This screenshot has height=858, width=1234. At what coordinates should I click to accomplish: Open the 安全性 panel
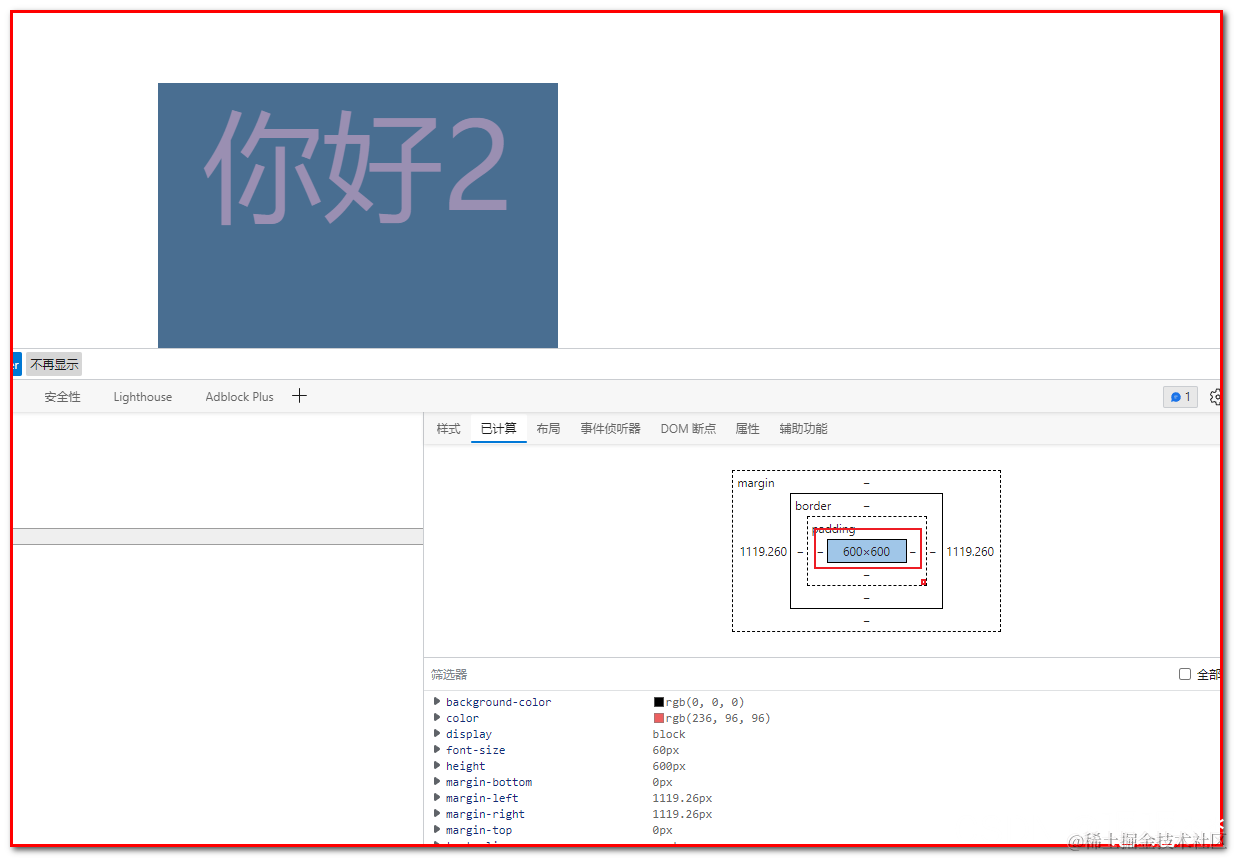[62, 396]
